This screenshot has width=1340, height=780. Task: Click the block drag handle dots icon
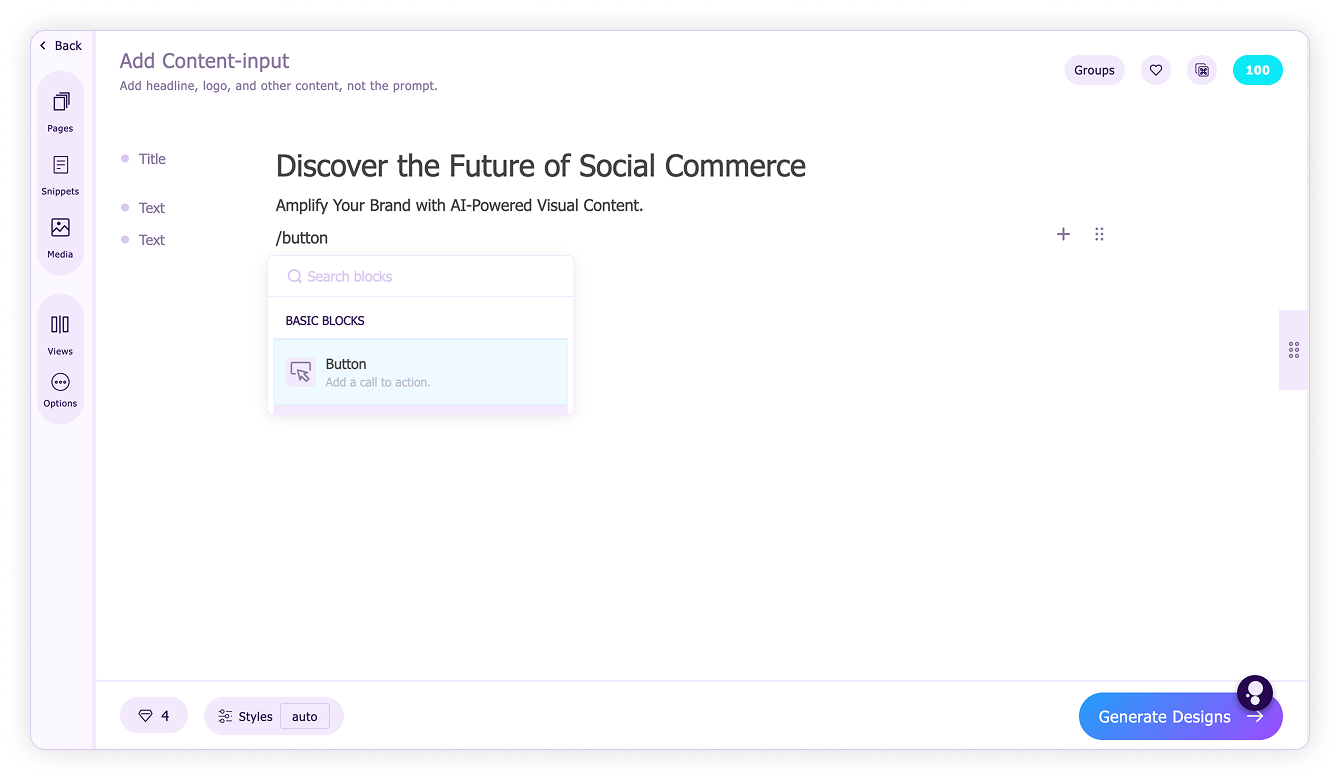tap(1099, 234)
